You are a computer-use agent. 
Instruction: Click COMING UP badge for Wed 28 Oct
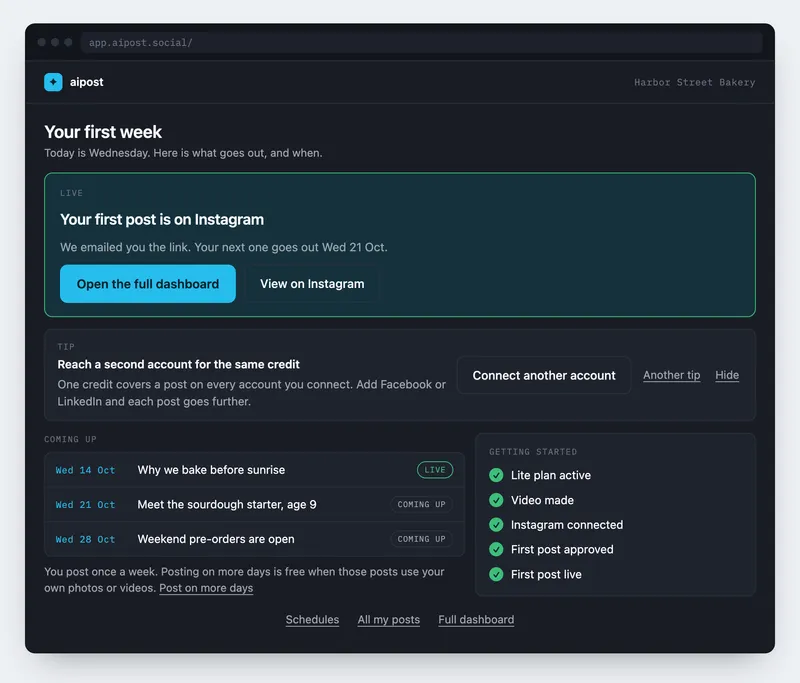pos(421,539)
